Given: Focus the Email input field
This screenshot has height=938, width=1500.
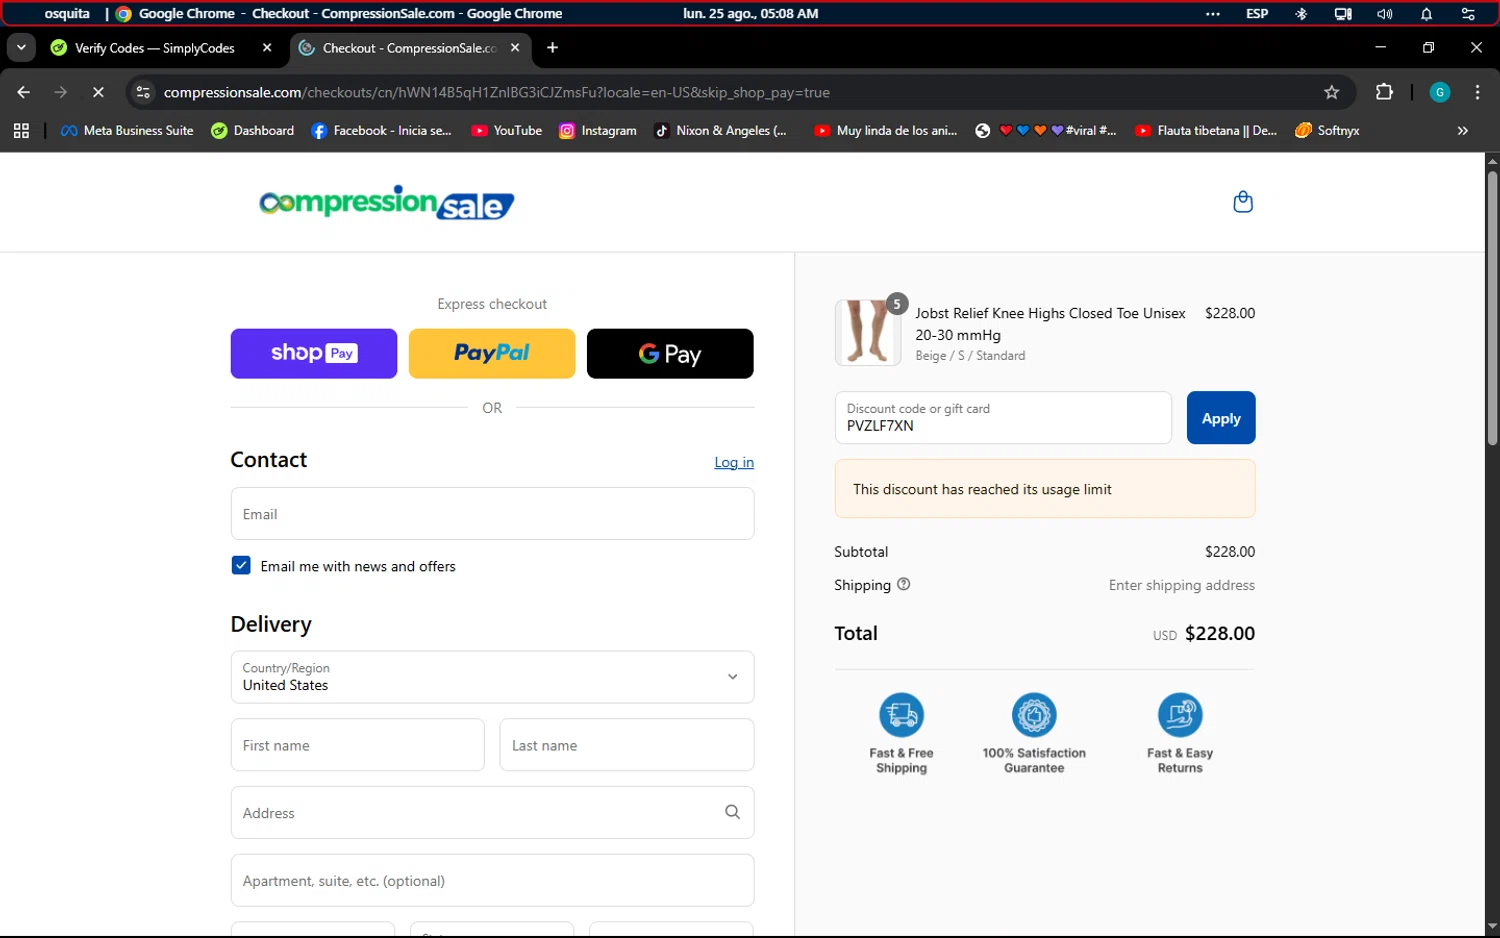Looking at the screenshot, I should 492,514.
